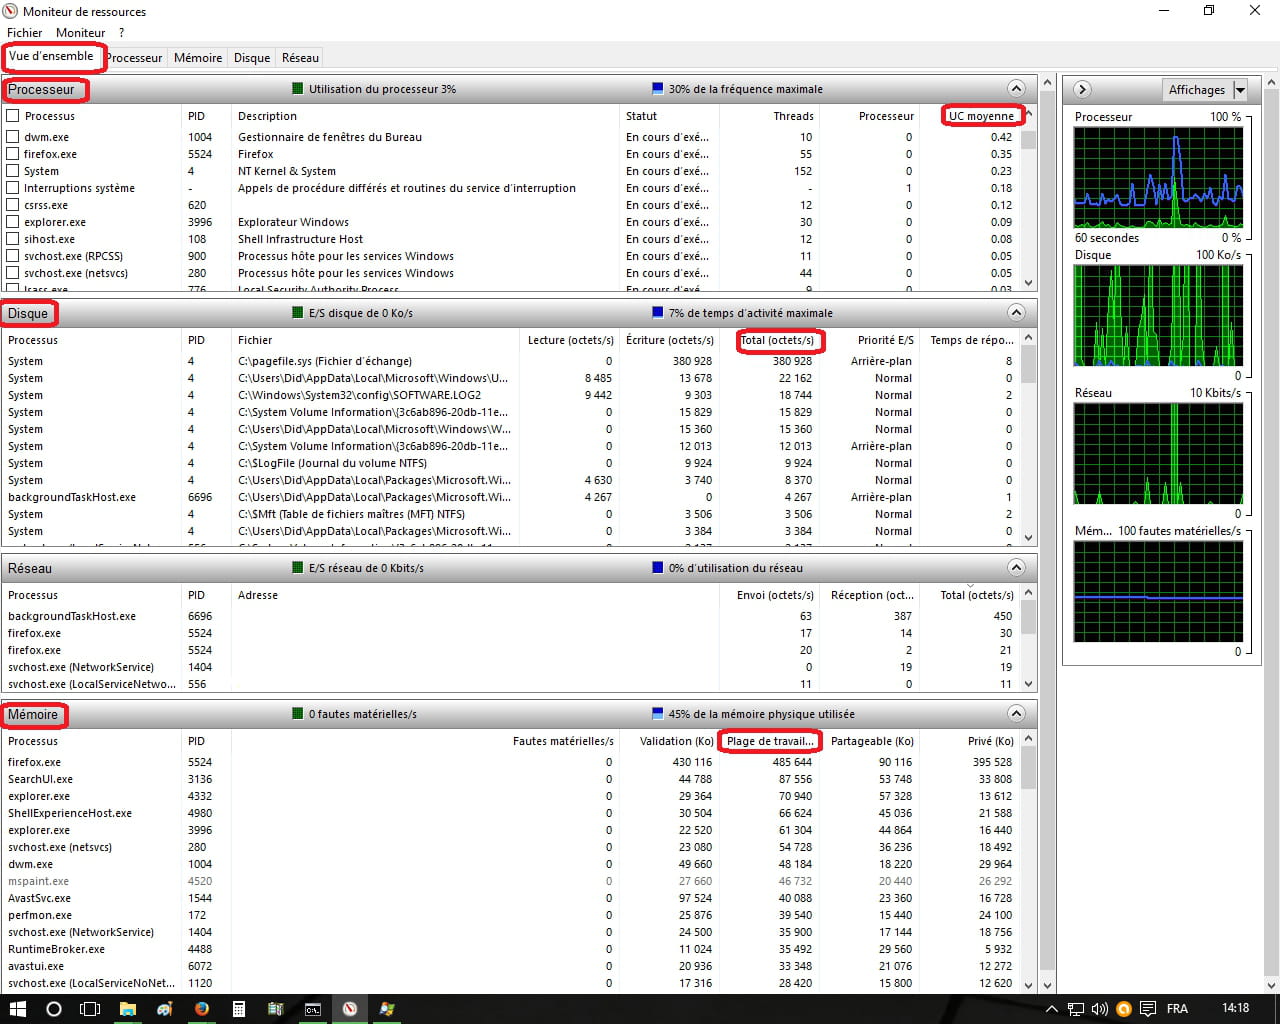1280x1024 pixels.
Task: Click the Command Prompt taskbar icon
Action: pos(313,1008)
